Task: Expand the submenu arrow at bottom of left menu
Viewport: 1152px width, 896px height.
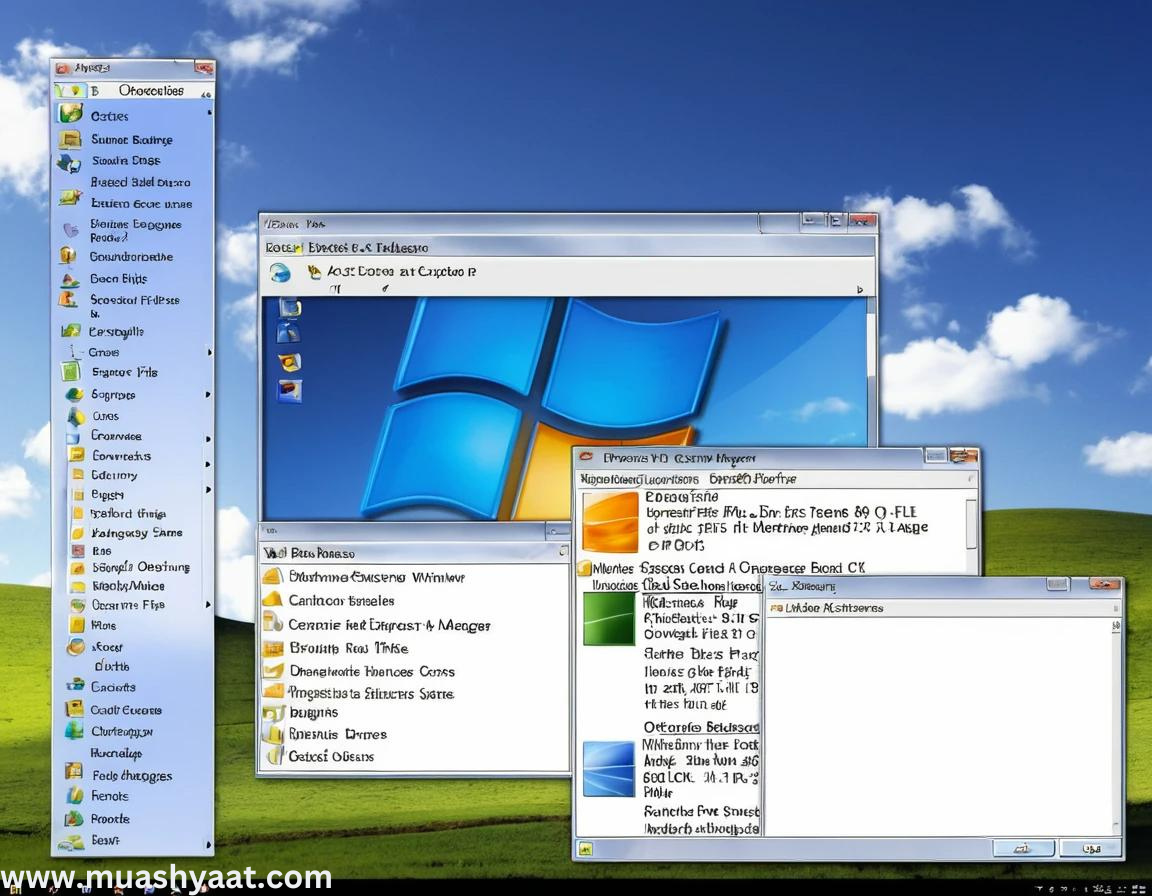Action: tap(208, 842)
